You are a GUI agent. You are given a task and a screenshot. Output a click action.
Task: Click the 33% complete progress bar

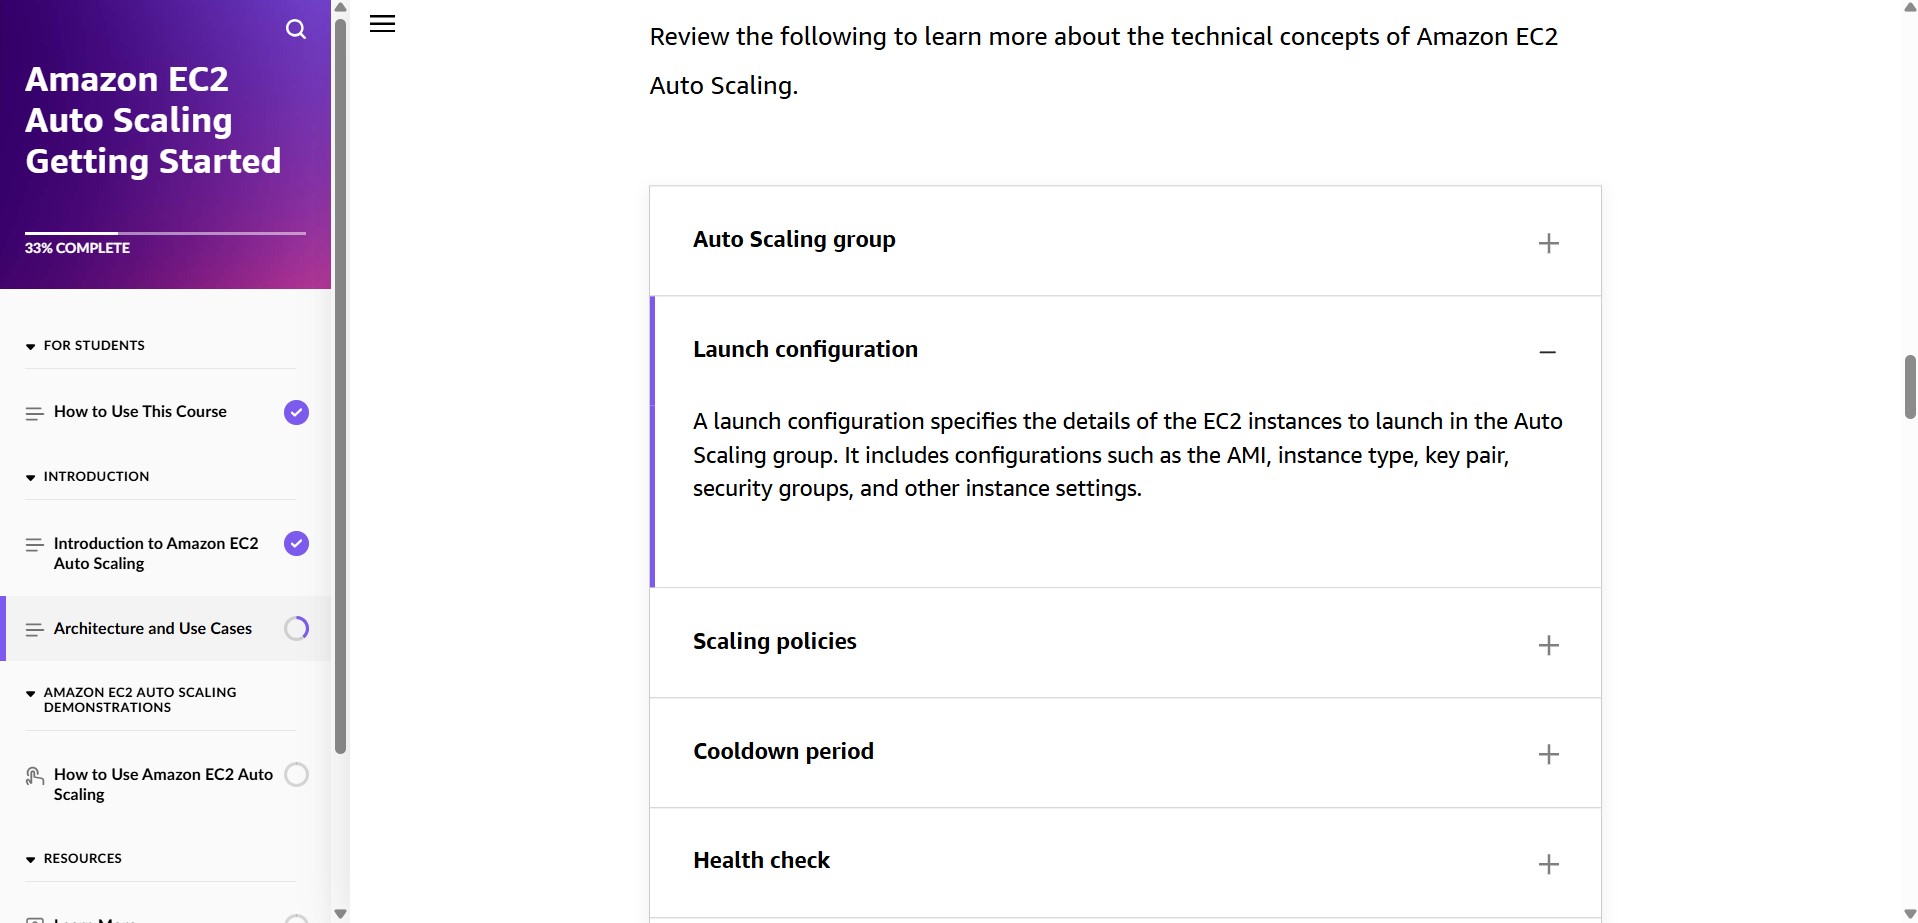pyautogui.click(x=165, y=233)
